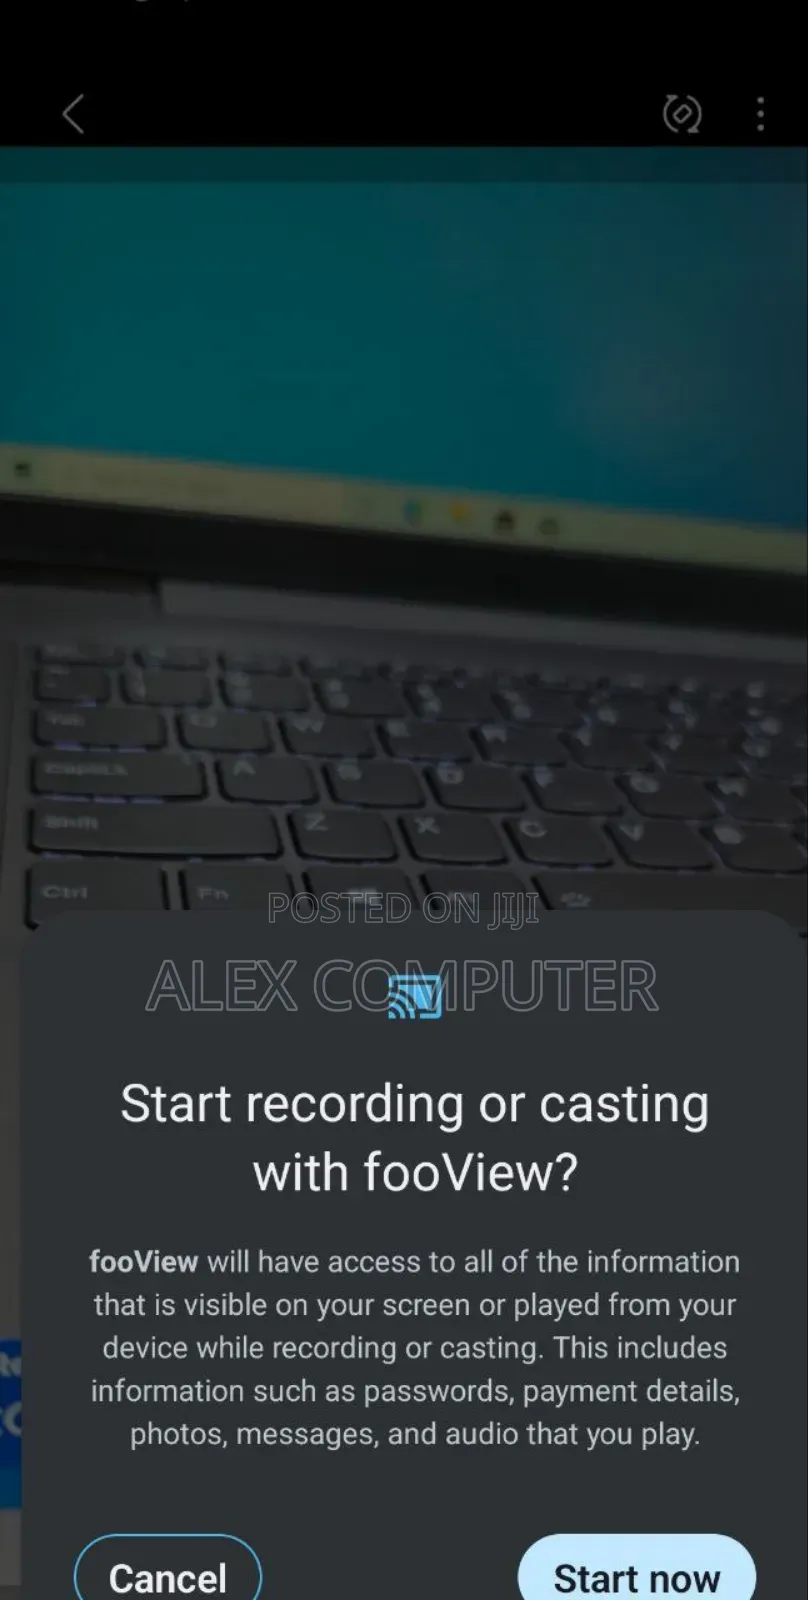Tap the back arrow icon
The width and height of the screenshot is (808, 1600).
(x=73, y=114)
